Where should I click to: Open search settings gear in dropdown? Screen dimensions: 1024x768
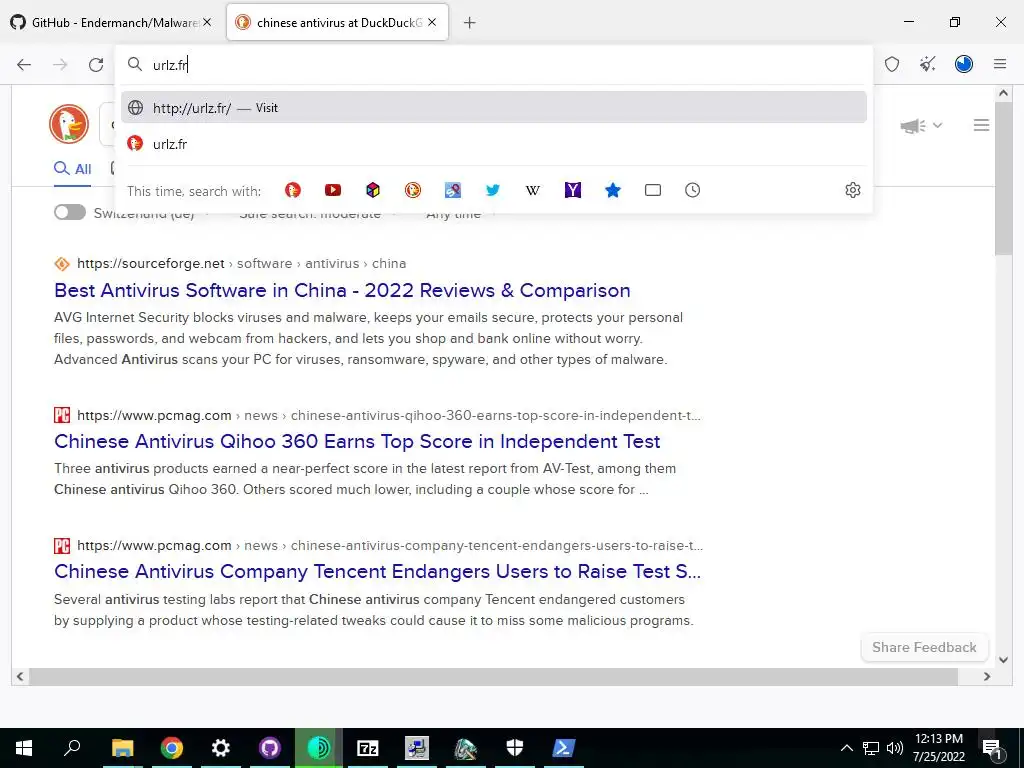pyautogui.click(x=852, y=190)
